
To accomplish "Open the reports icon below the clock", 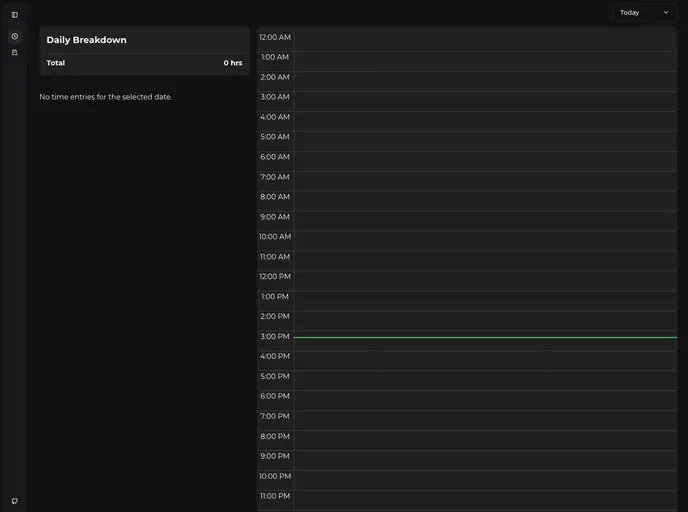I will [14, 53].
